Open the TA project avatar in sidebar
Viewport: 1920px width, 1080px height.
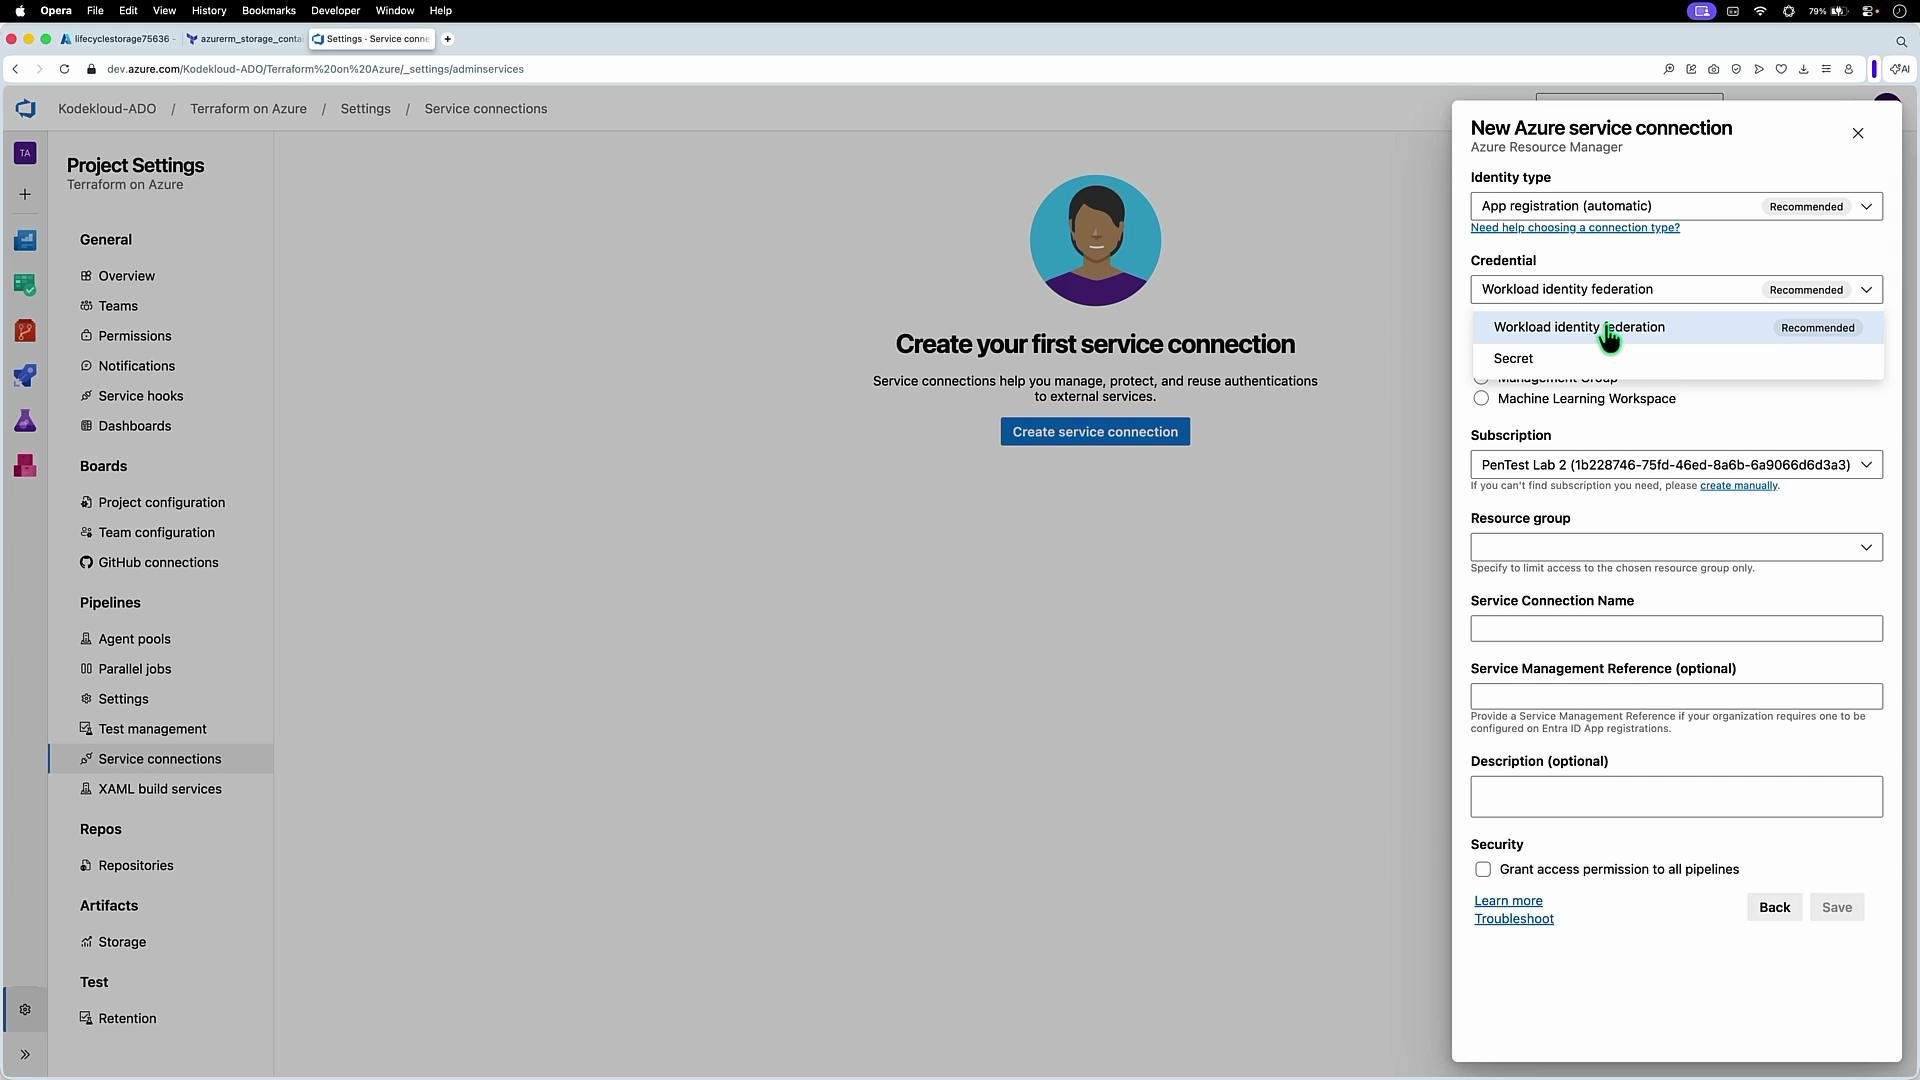coord(25,153)
